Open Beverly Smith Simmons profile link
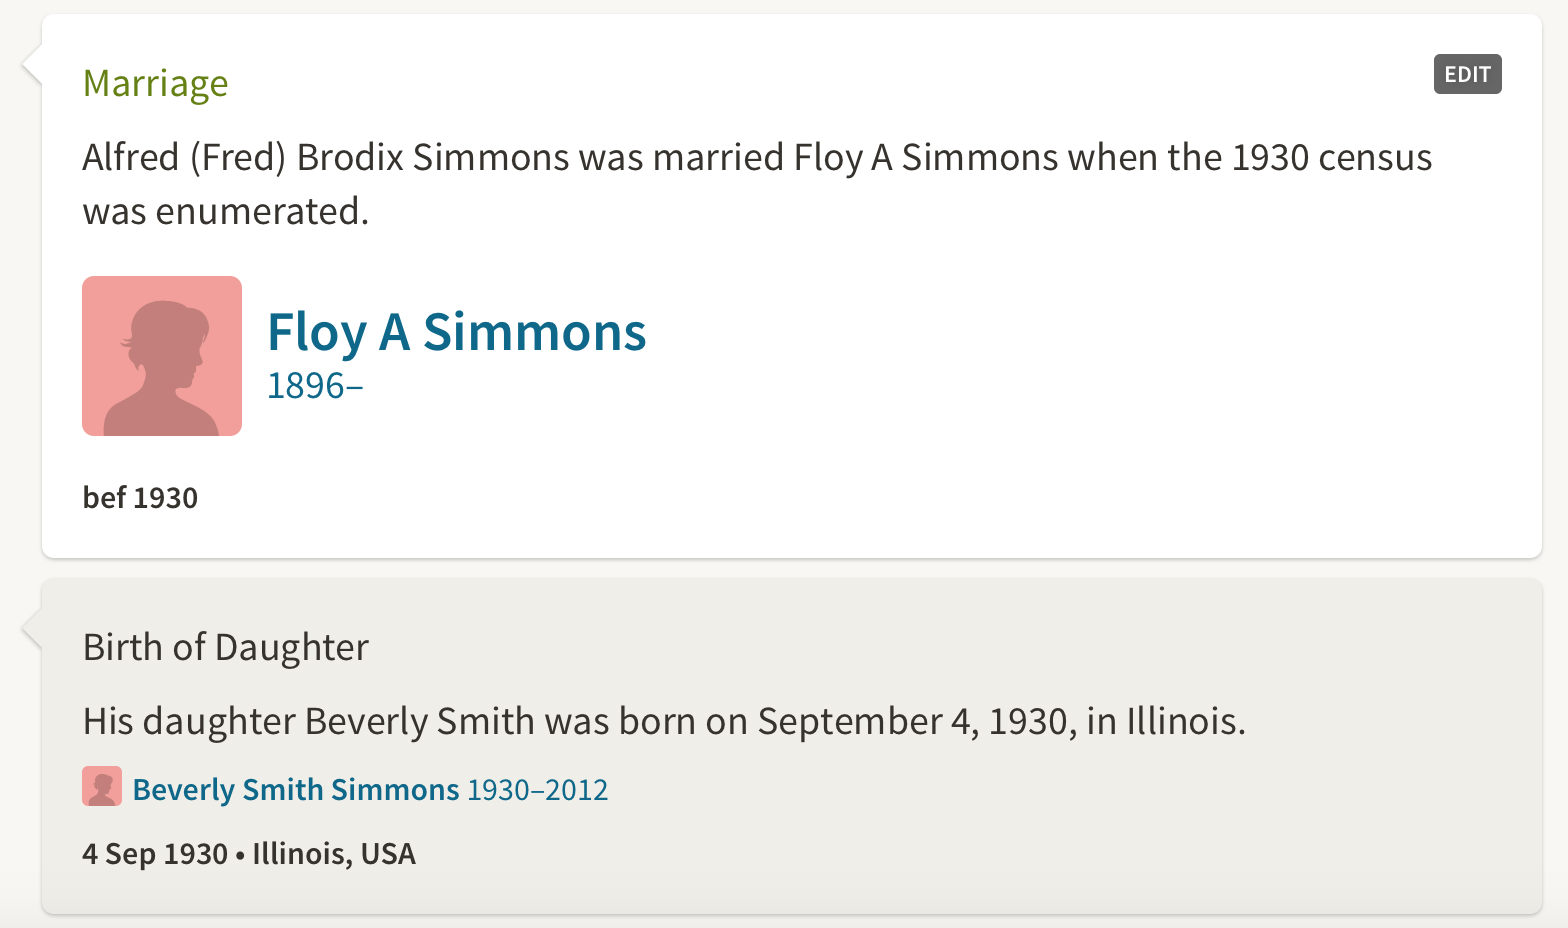 coord(296,789)
